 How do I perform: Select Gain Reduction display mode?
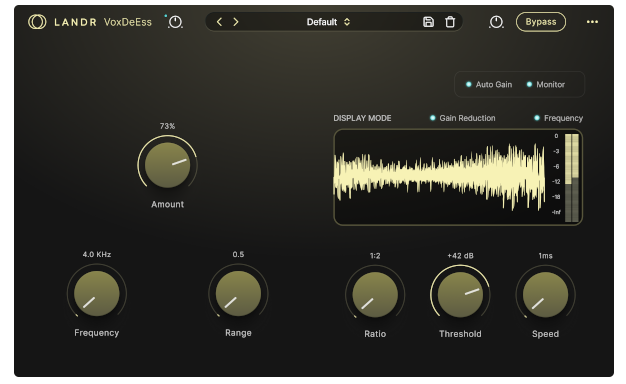(463, 118)
